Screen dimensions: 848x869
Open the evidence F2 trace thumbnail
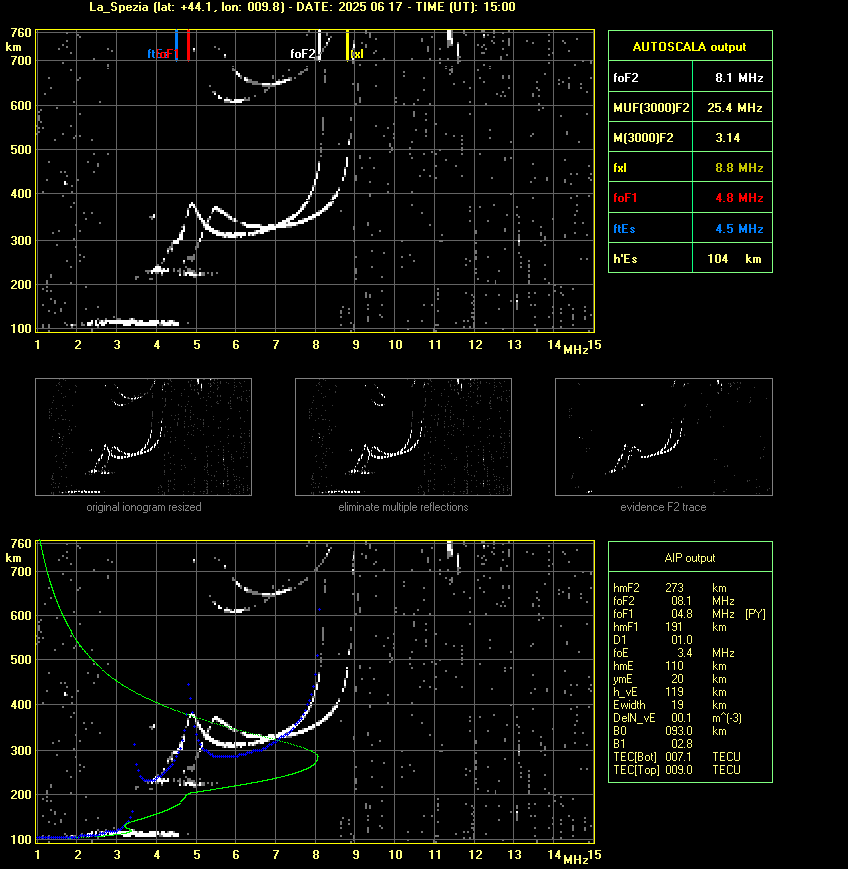click(664, 437)
